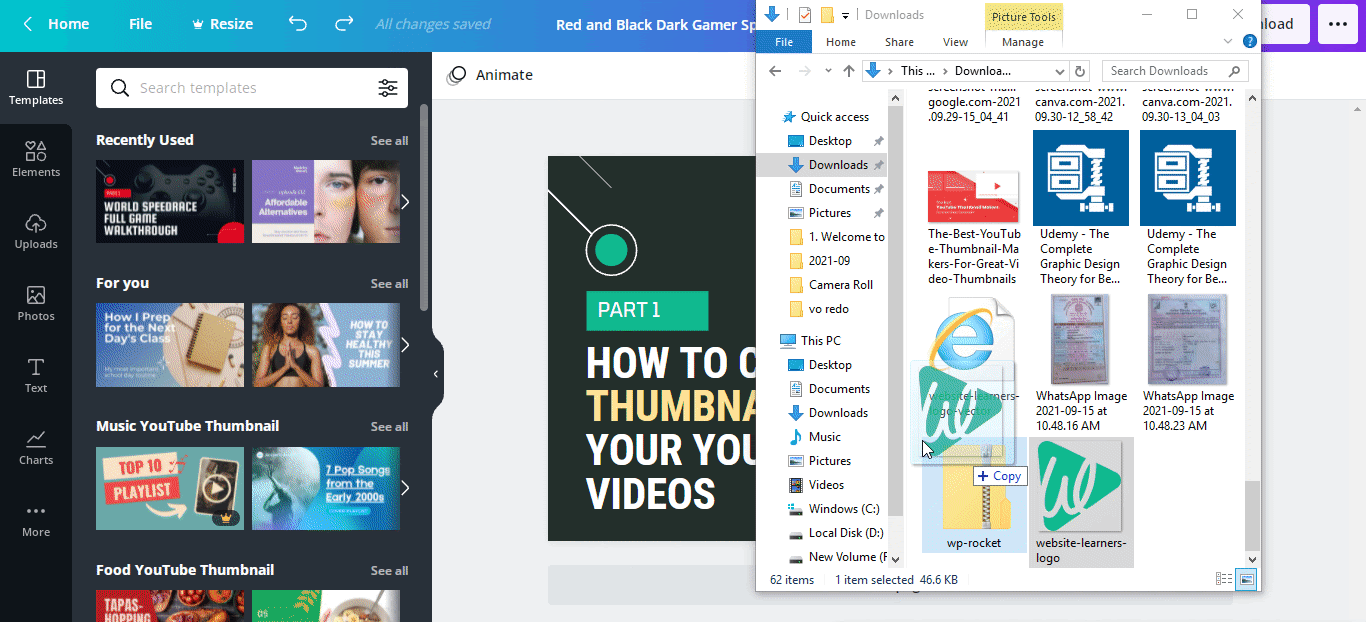Click the Home button in Canva
The width and height of the screenshot is (1366, 622).
pyautogui.click(x=56, y=24)
